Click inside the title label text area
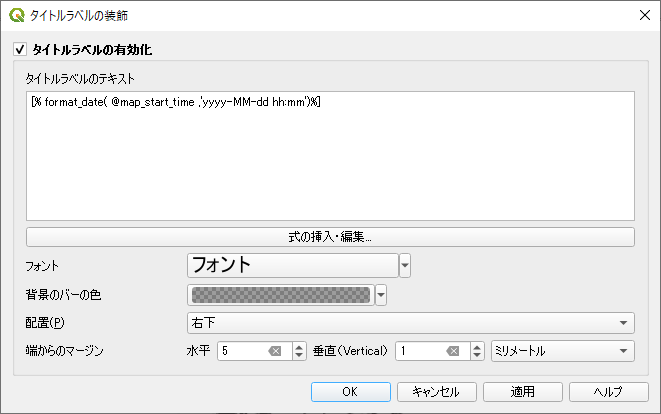The image size is (661, 414). point(330,156)
